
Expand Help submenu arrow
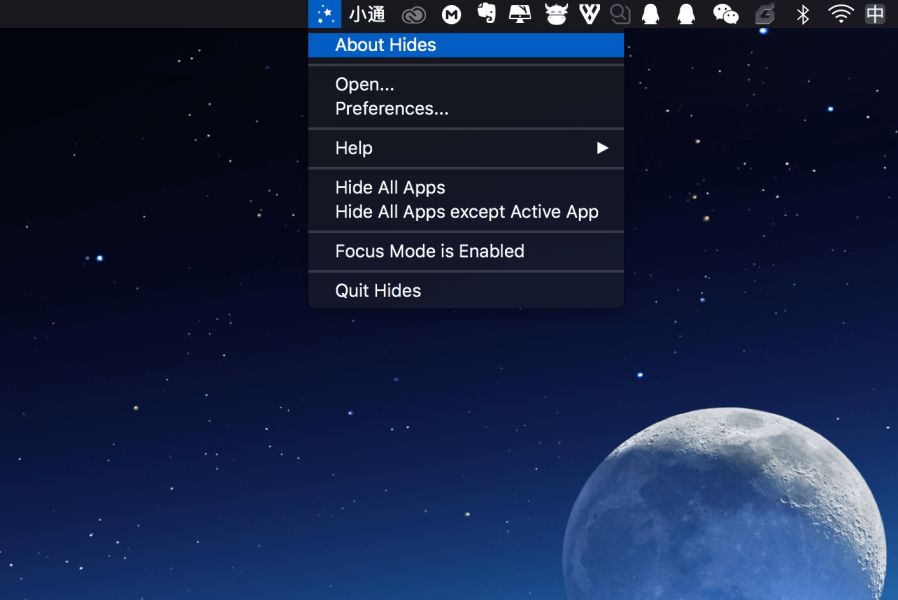(602, 148)
